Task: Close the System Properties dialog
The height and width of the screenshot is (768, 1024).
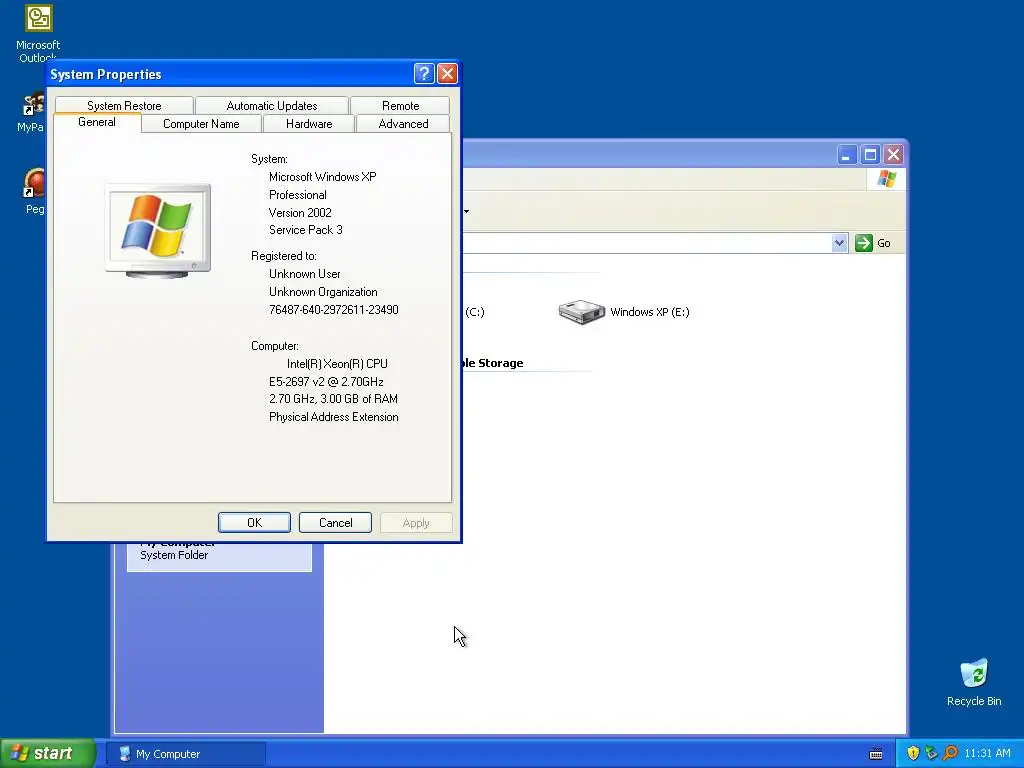Action: (x=447, y=74)
